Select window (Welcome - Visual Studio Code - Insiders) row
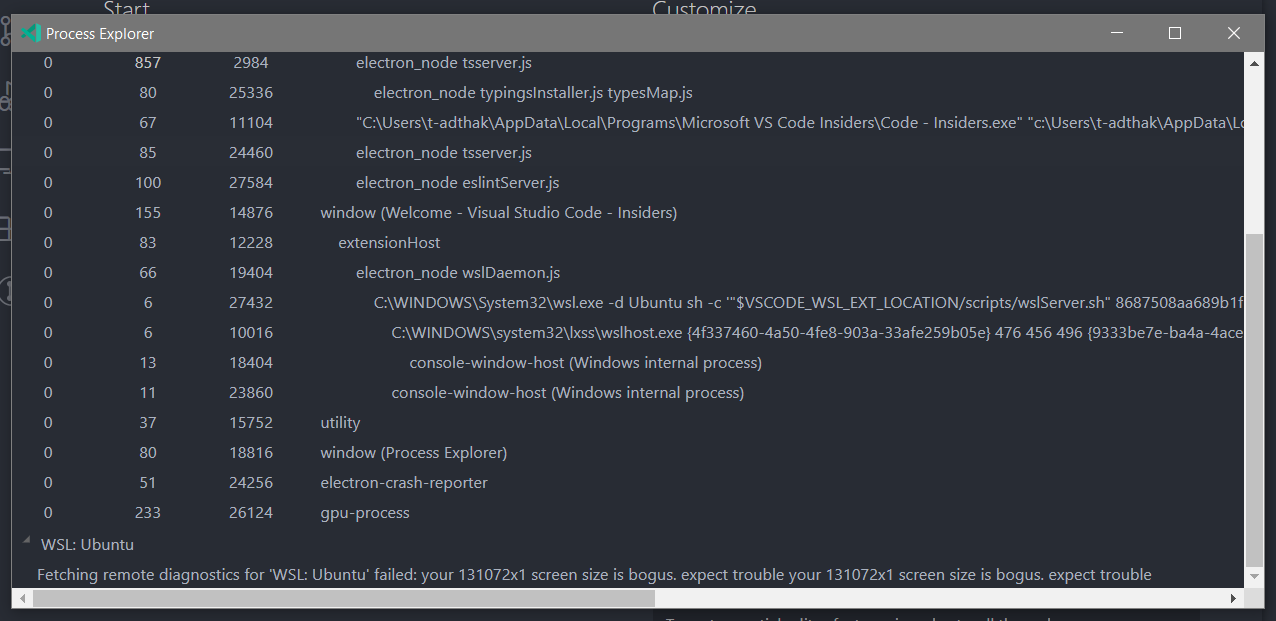This screenshot has width=1276, height=621. coord(629,213)
